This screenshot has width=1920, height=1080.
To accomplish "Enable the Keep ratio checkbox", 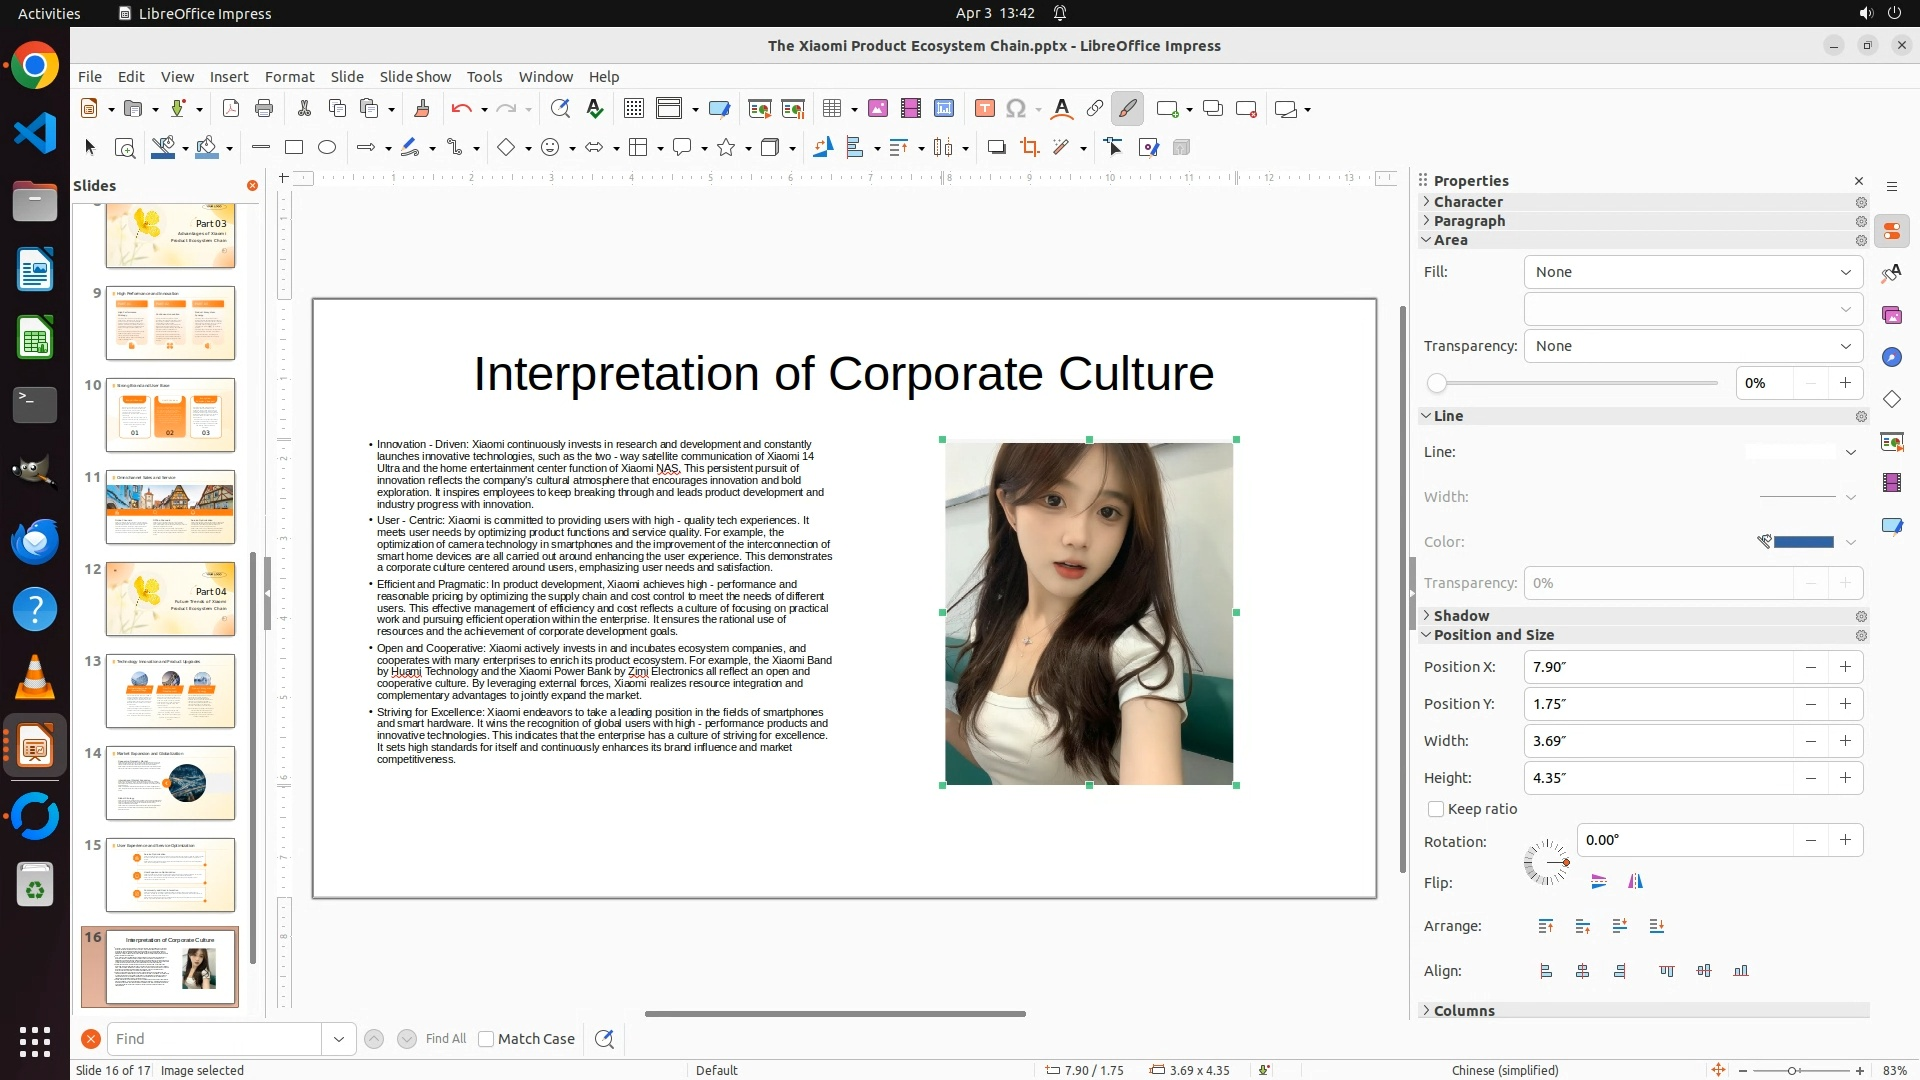I will click(1436, 810).
